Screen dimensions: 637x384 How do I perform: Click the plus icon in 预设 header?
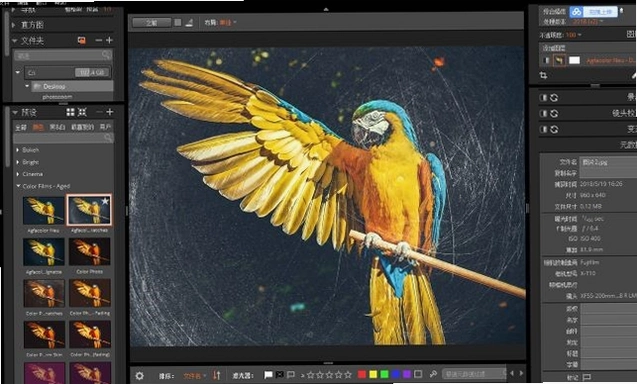coord(110,112)
